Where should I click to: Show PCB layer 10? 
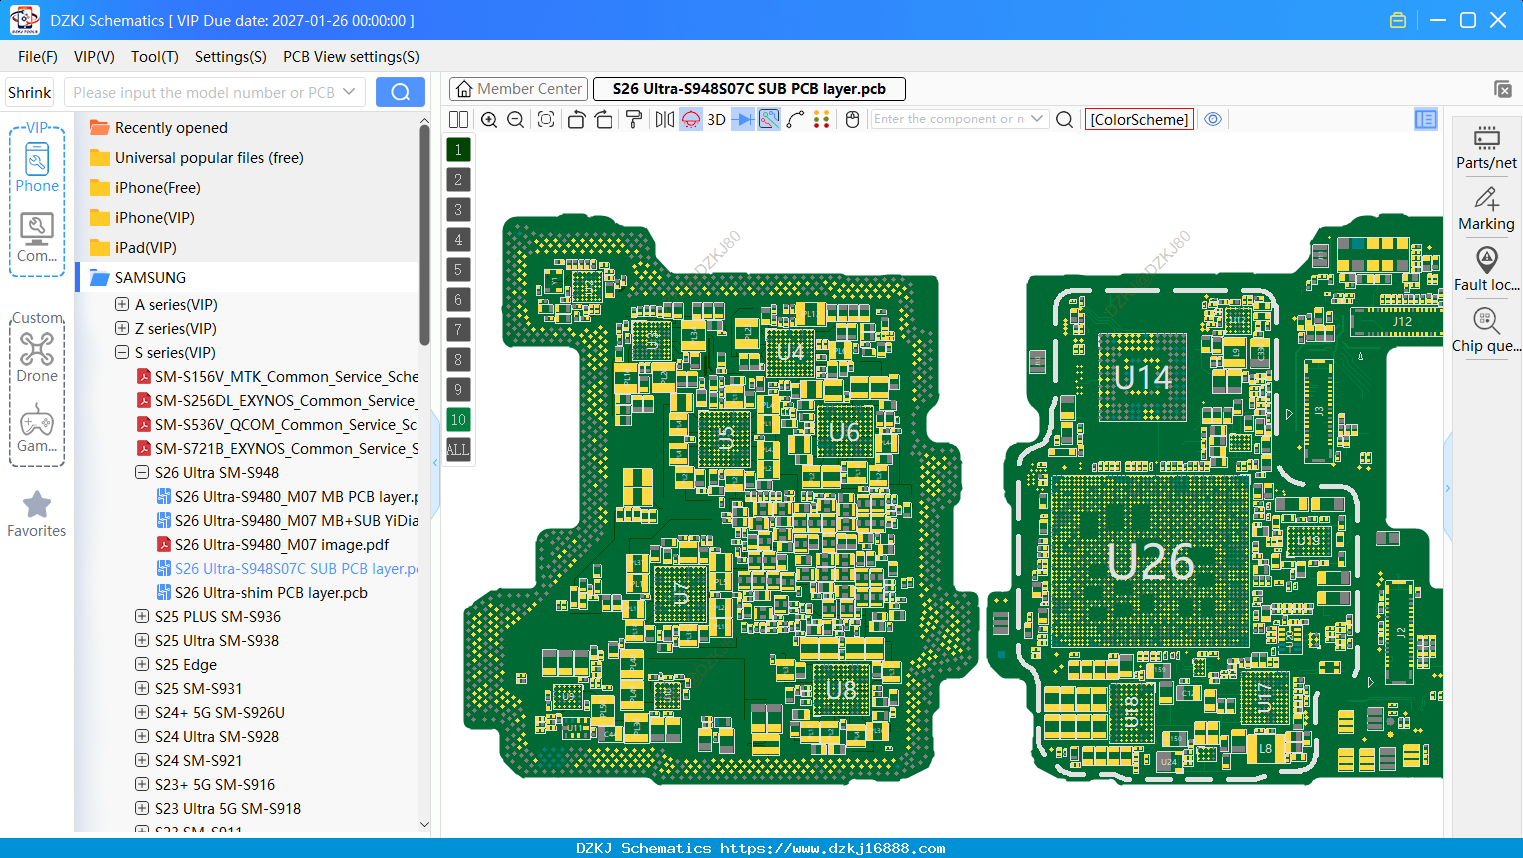coord(458,420)
